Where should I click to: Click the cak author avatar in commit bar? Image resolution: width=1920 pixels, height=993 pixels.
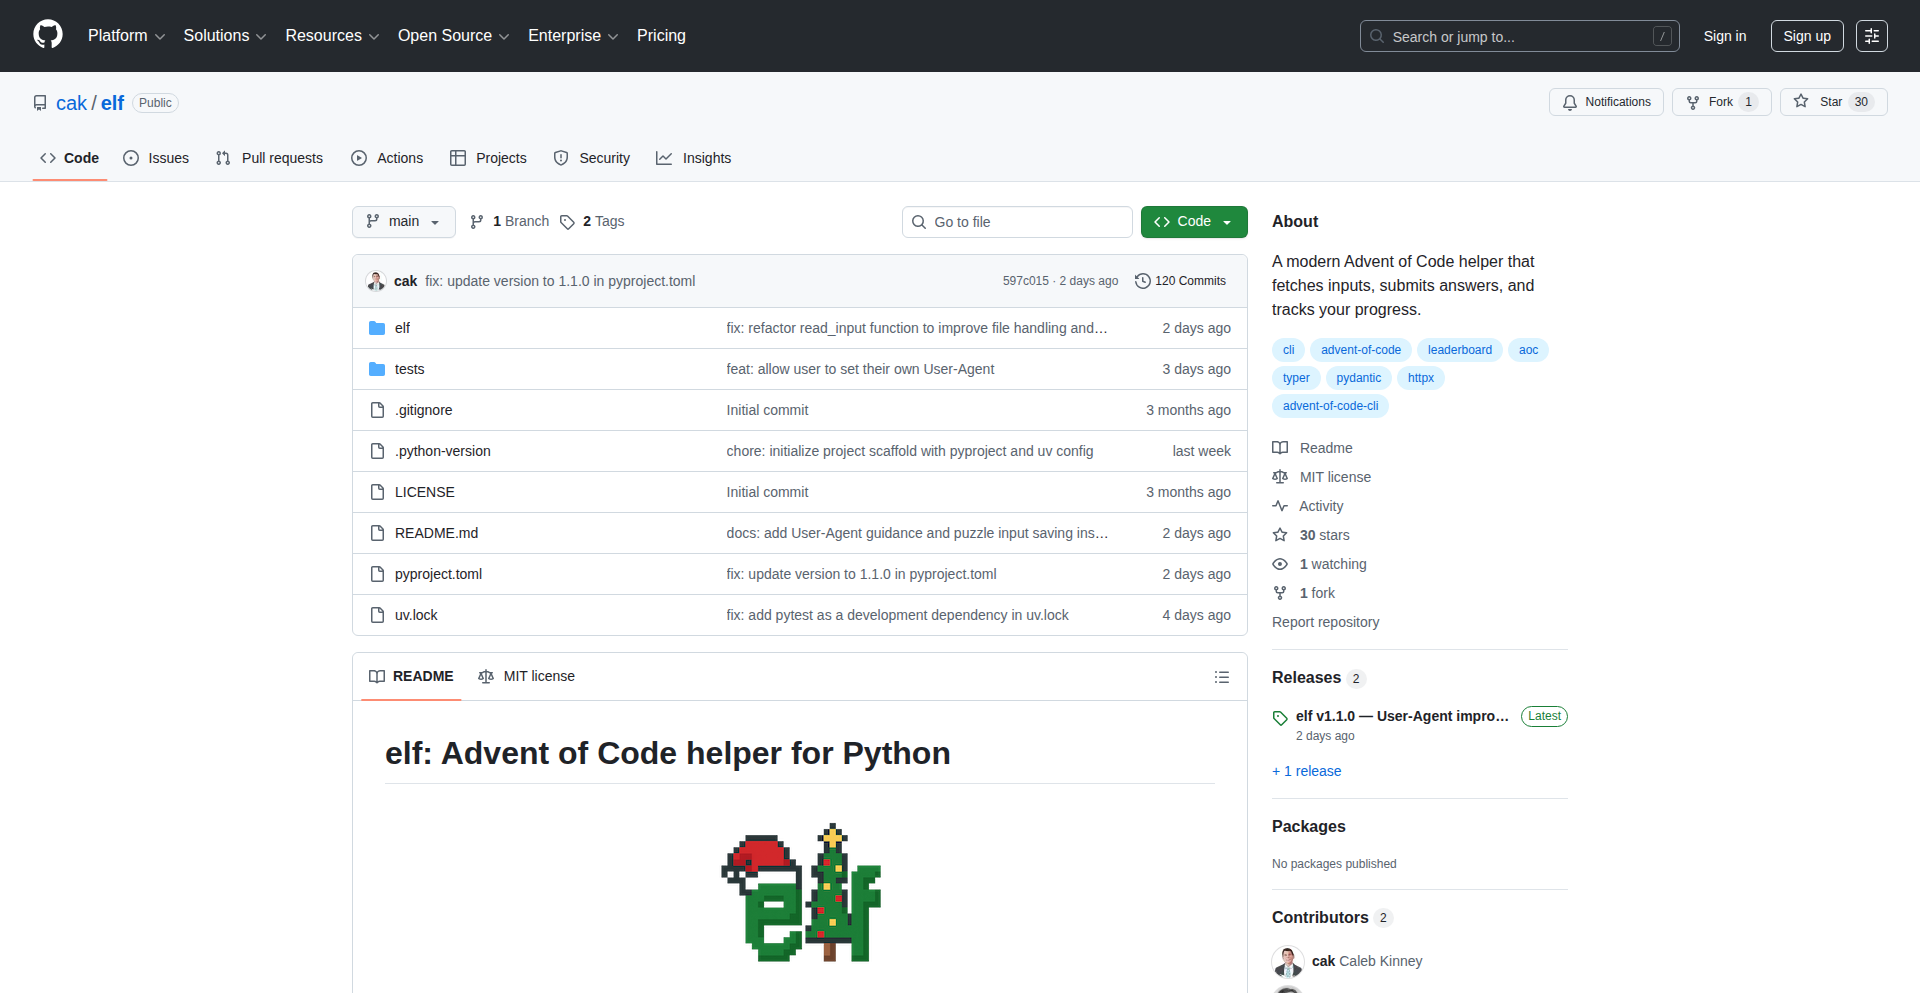tap(376, 281)
